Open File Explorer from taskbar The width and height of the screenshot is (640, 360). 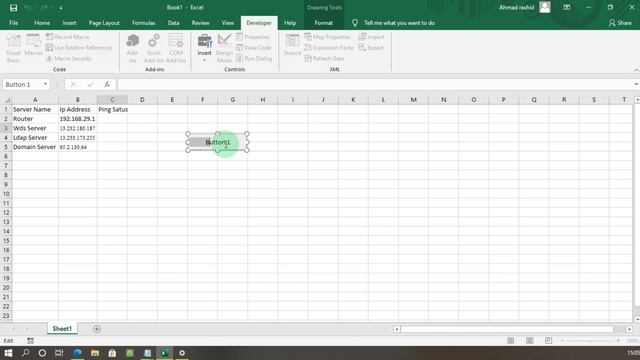pyautogui.click(x=95, y=353)
